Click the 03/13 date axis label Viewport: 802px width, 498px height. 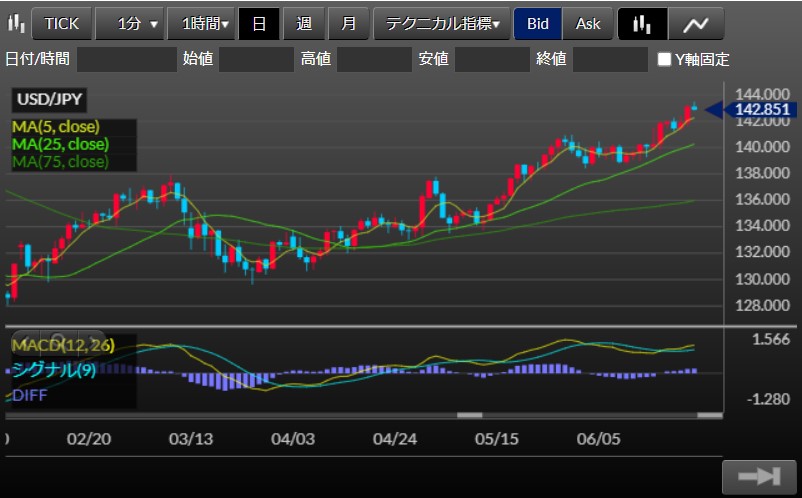point(191,439)
